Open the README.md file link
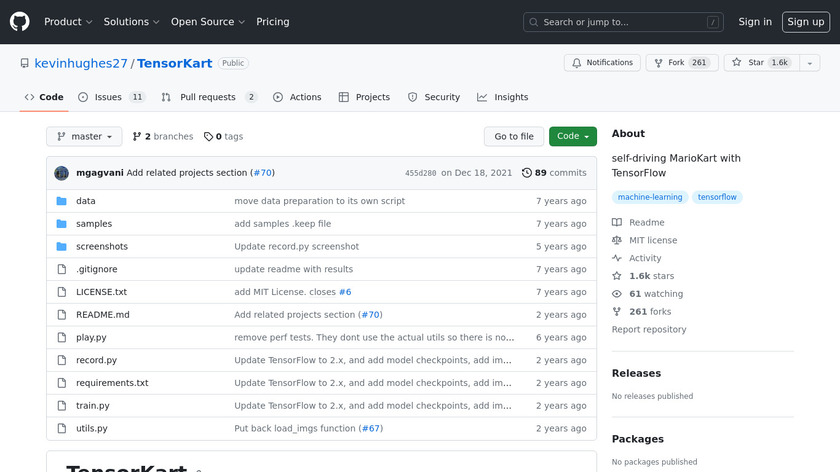 [x=103, y=315]
